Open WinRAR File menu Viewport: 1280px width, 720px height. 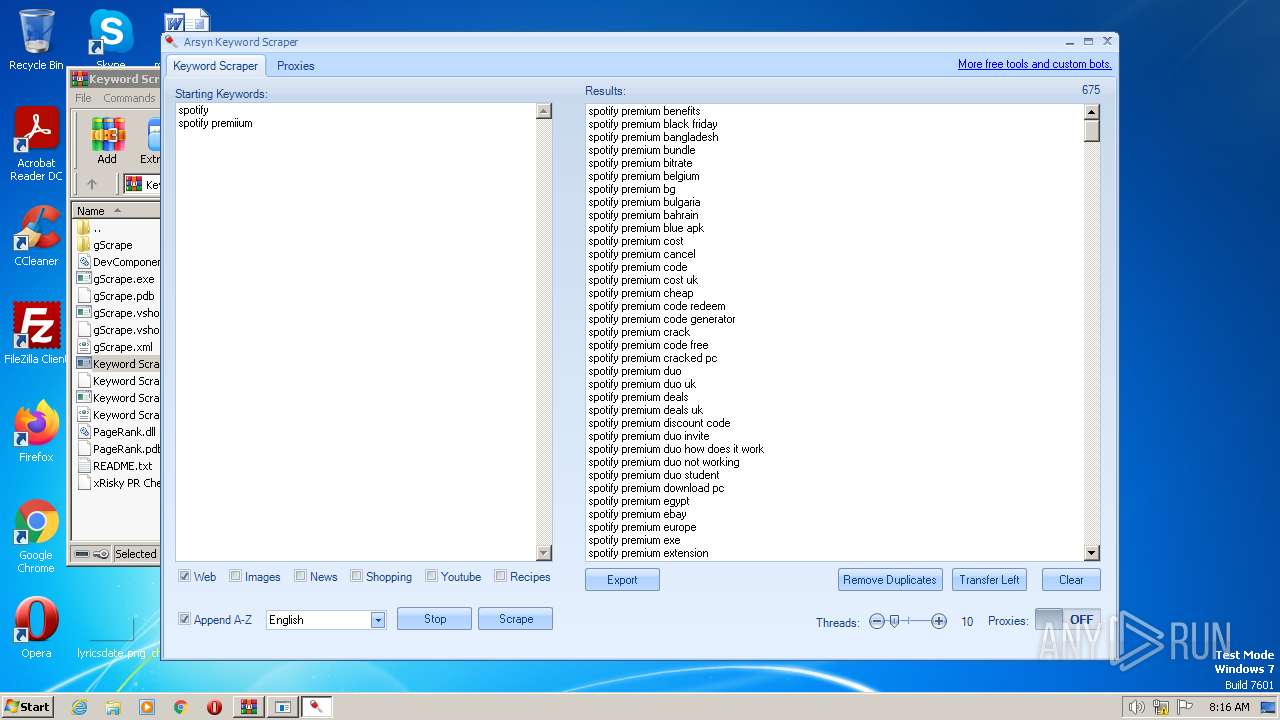83,98
